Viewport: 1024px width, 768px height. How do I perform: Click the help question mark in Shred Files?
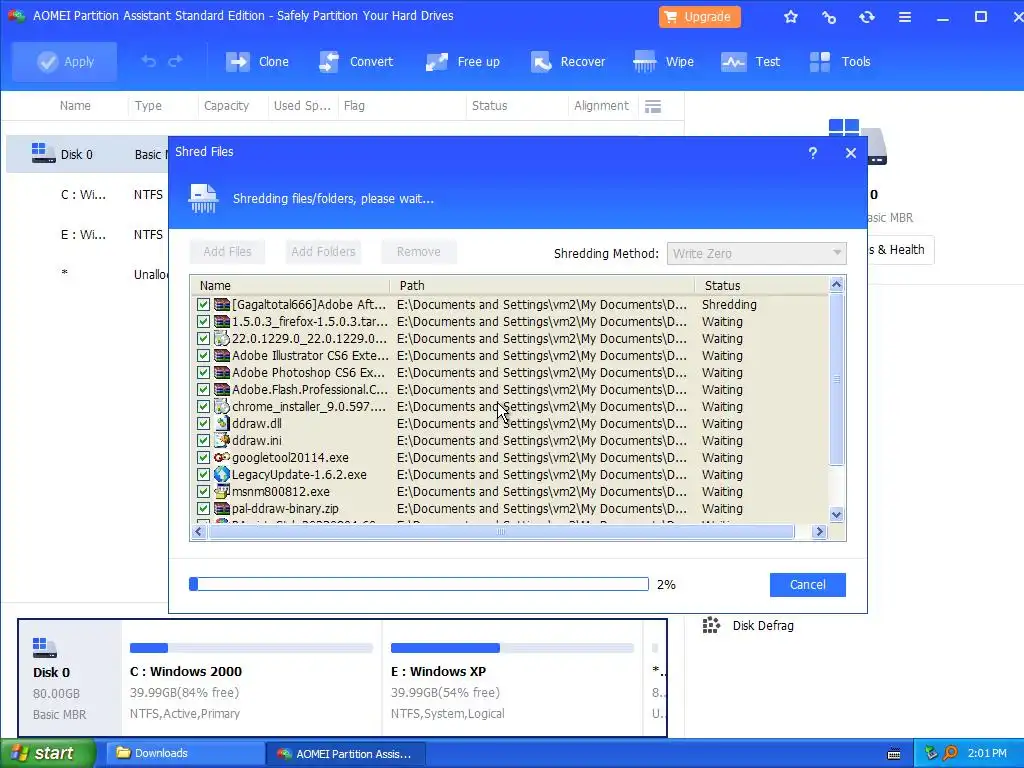click(x=812, y=153)
